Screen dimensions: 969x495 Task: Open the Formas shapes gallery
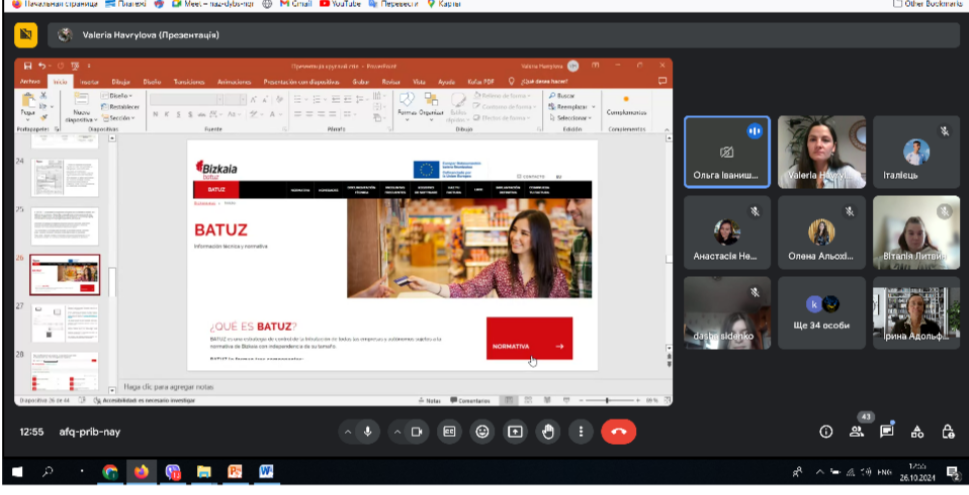(407, 106)
